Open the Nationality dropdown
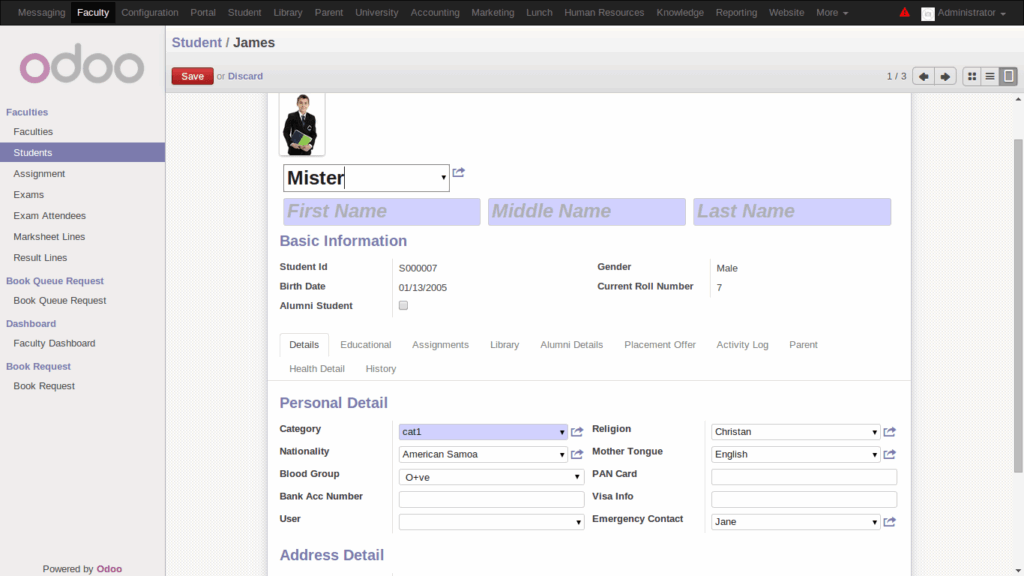The image size is (1024, 576). click(x=483, y=454)
